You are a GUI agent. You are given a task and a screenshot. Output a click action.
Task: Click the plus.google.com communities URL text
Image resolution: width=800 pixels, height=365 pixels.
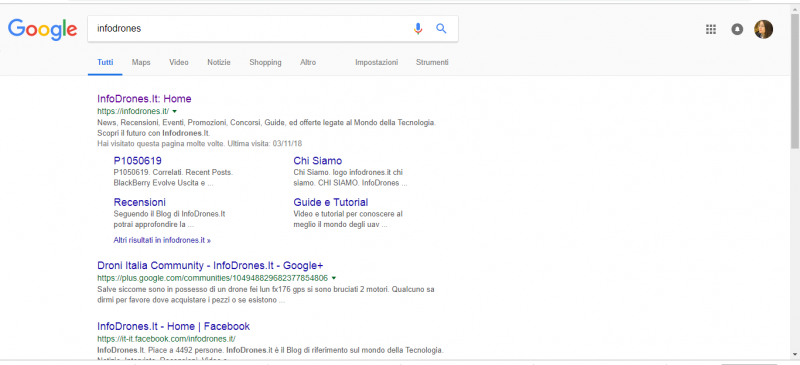(212, 278)
